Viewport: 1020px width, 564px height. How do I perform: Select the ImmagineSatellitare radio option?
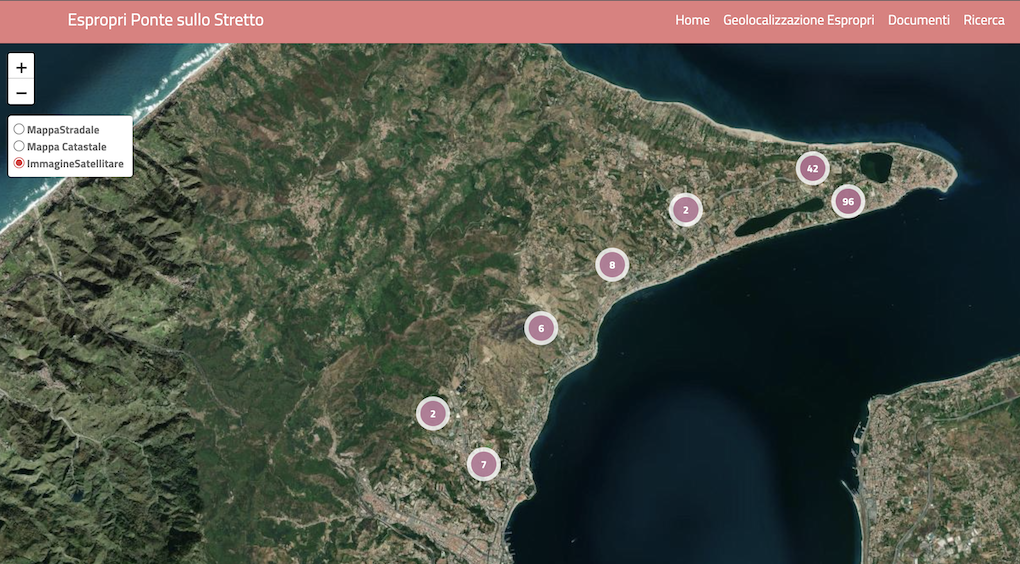coord(19,163)
